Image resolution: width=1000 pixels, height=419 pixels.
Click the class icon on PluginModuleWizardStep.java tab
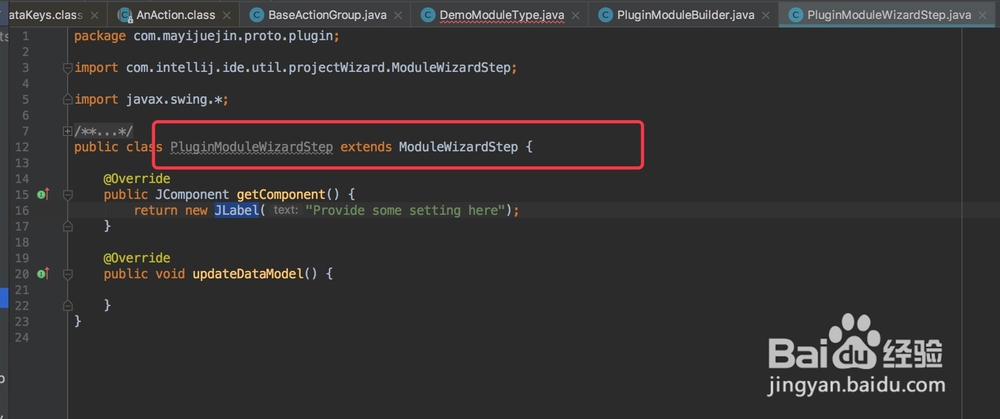click(x=795, y=15)
